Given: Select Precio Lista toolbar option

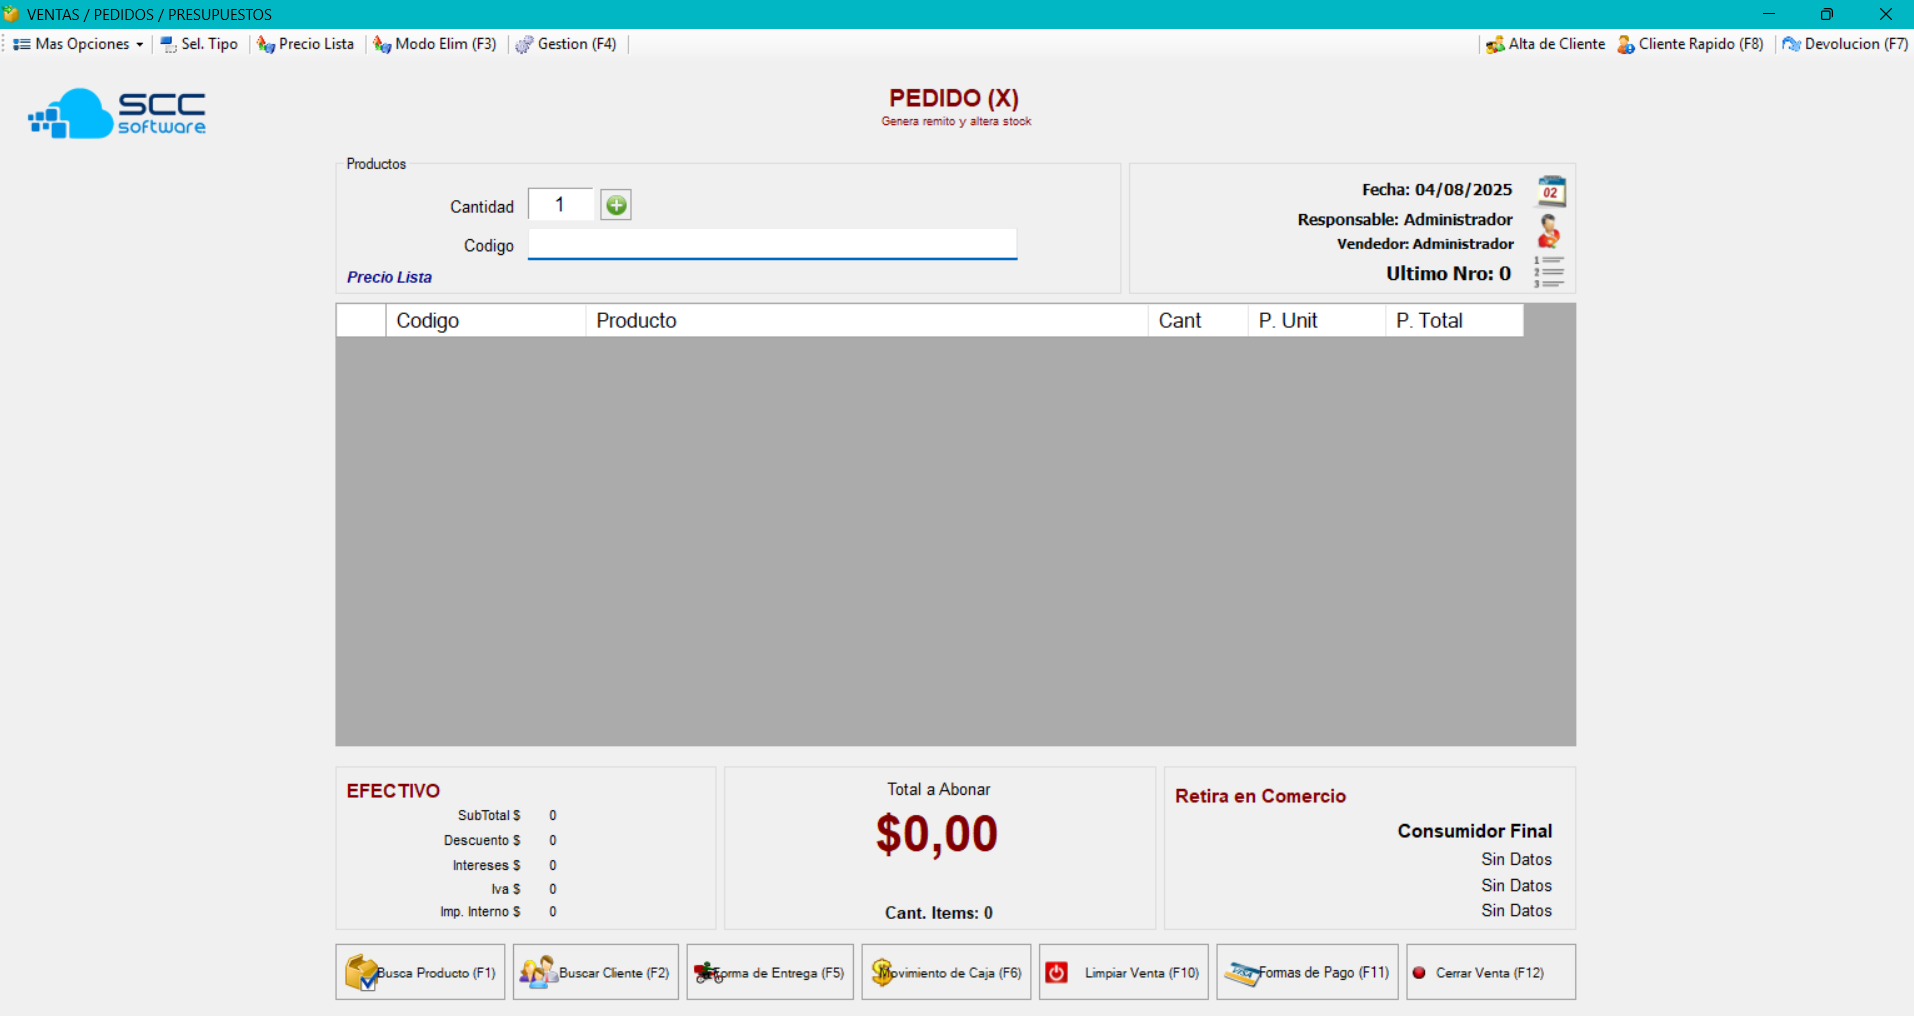Looking at the screenshot, I should click(x=306, y=44).
